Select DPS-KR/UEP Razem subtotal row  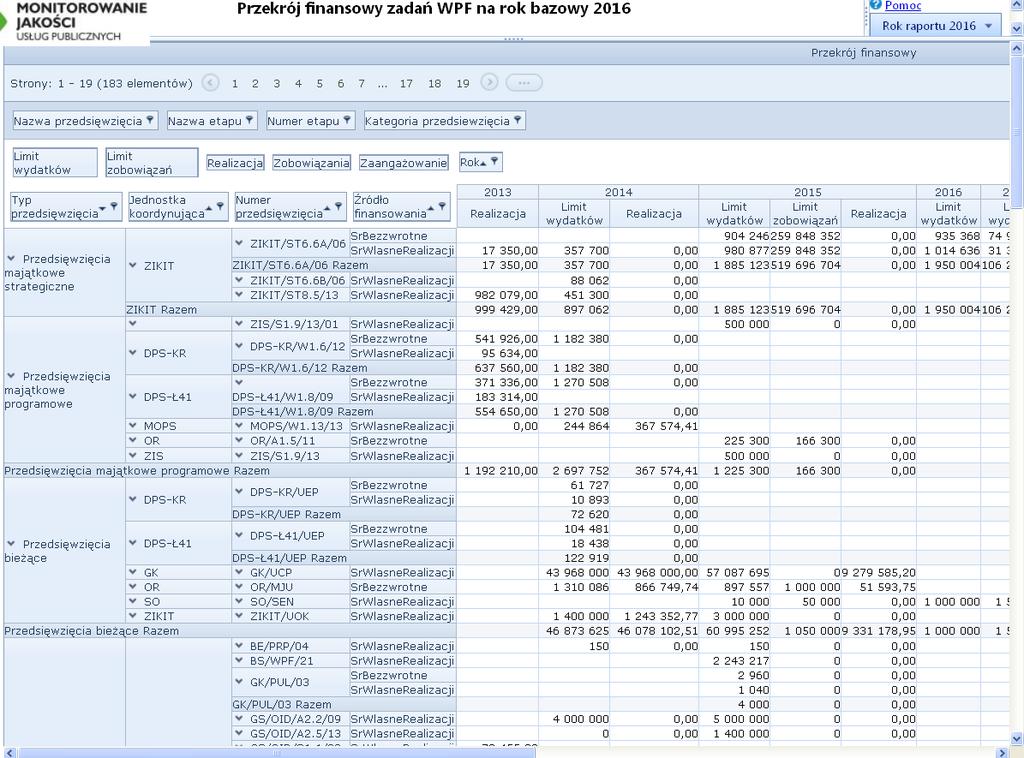(x=344, y=514)
